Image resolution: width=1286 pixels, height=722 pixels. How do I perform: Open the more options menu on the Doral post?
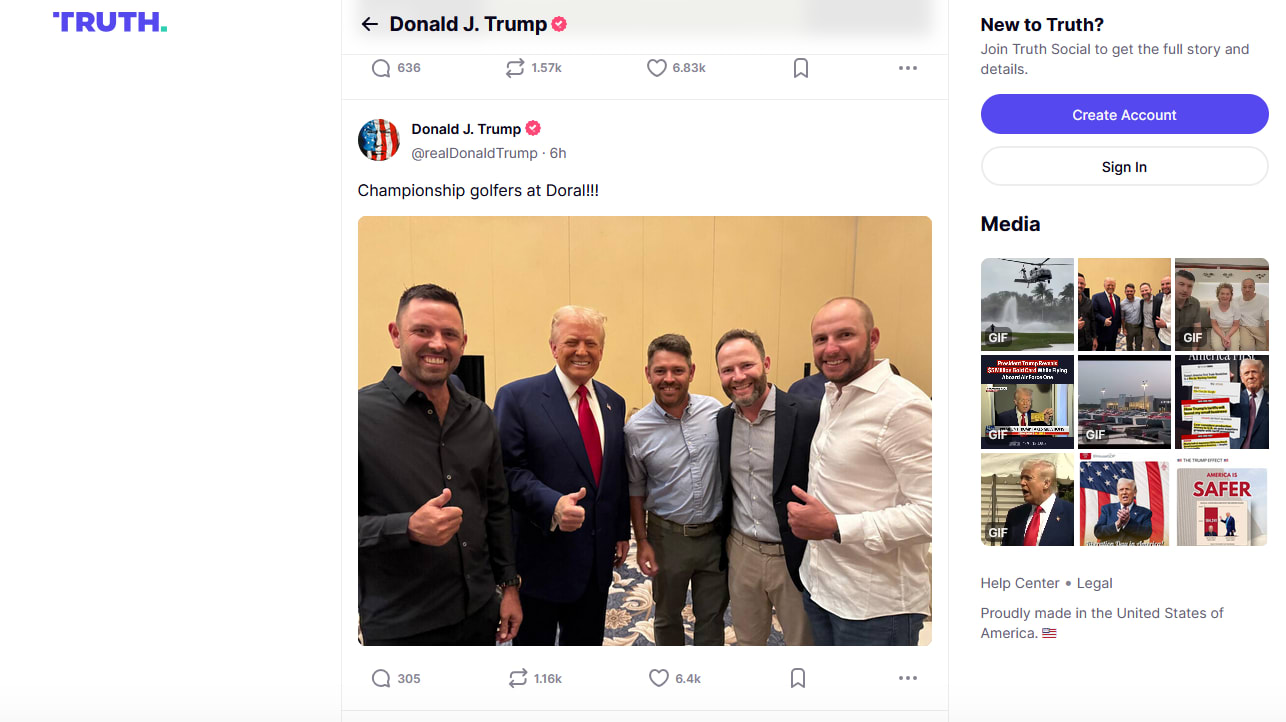(x=907, y=678)
